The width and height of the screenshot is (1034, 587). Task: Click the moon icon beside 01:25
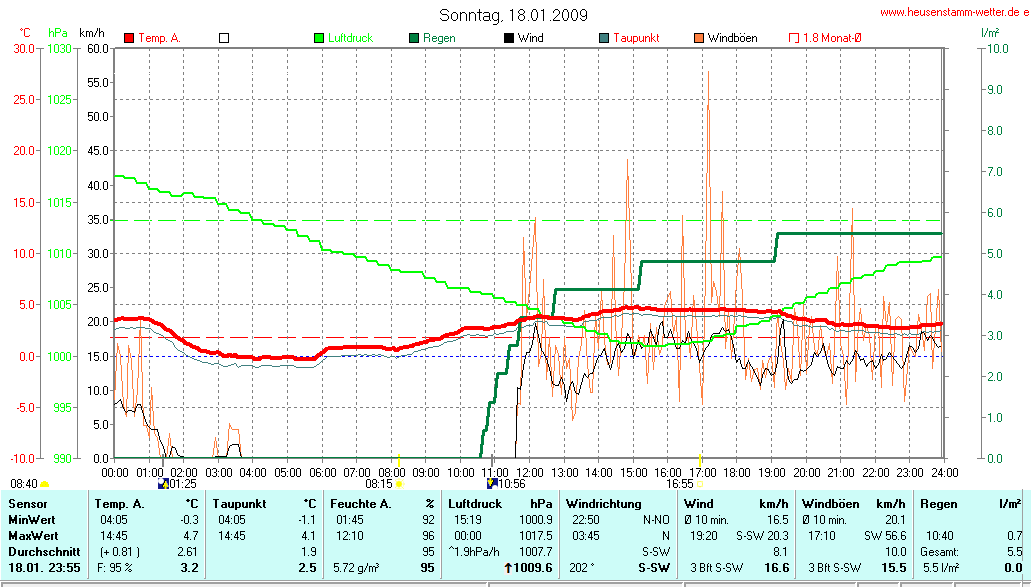(x=163, y=483)
